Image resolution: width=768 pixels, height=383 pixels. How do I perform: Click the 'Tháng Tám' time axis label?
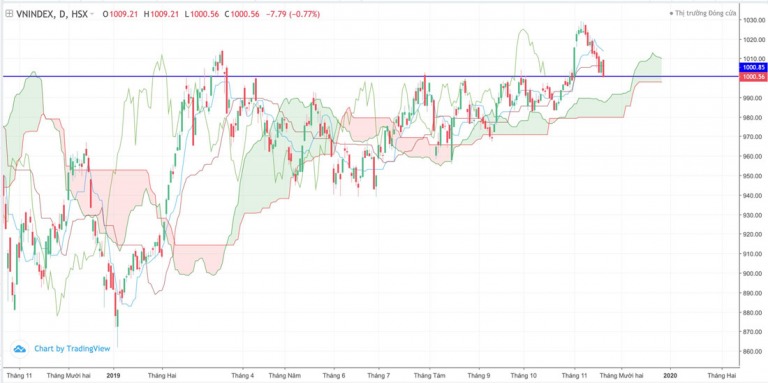(x=430, y=376)
